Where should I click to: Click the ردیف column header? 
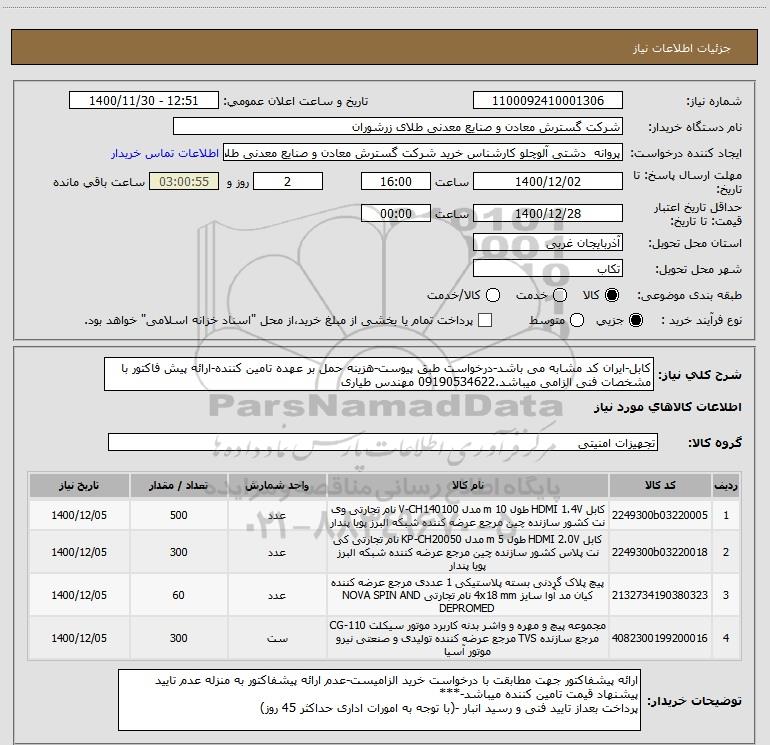tap(726, 486)
